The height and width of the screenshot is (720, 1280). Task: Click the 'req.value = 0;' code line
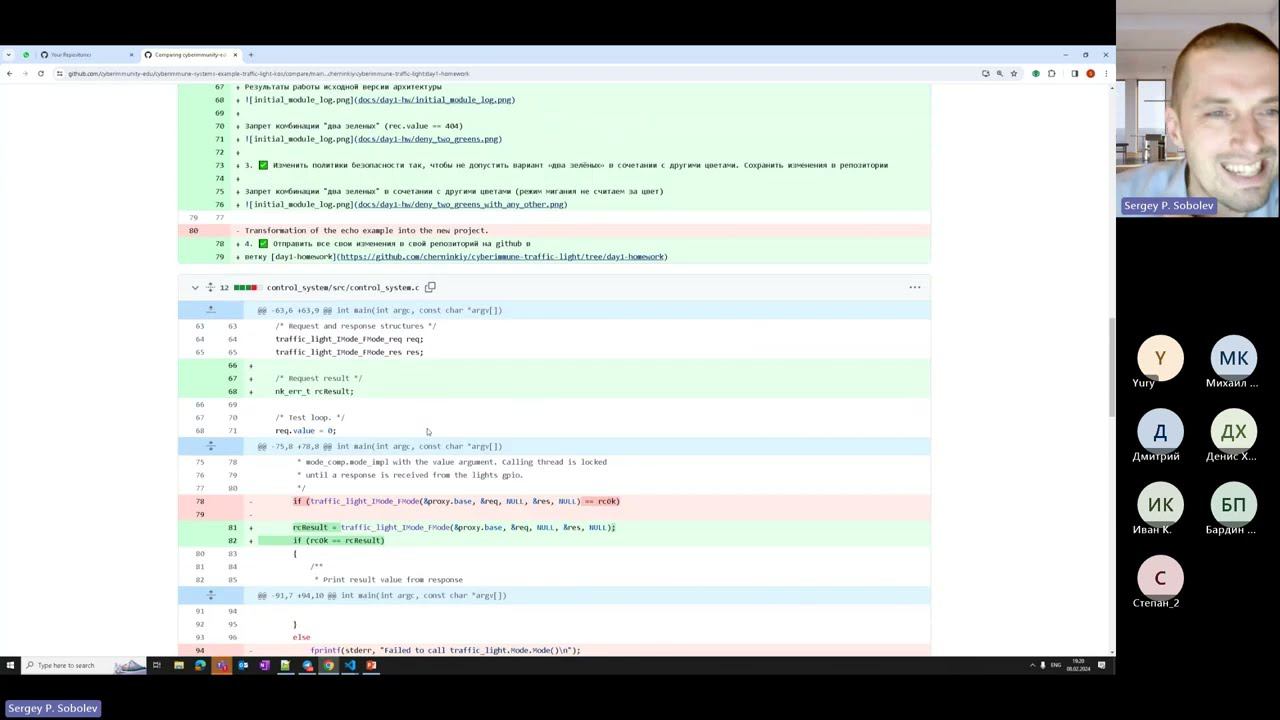554,430
